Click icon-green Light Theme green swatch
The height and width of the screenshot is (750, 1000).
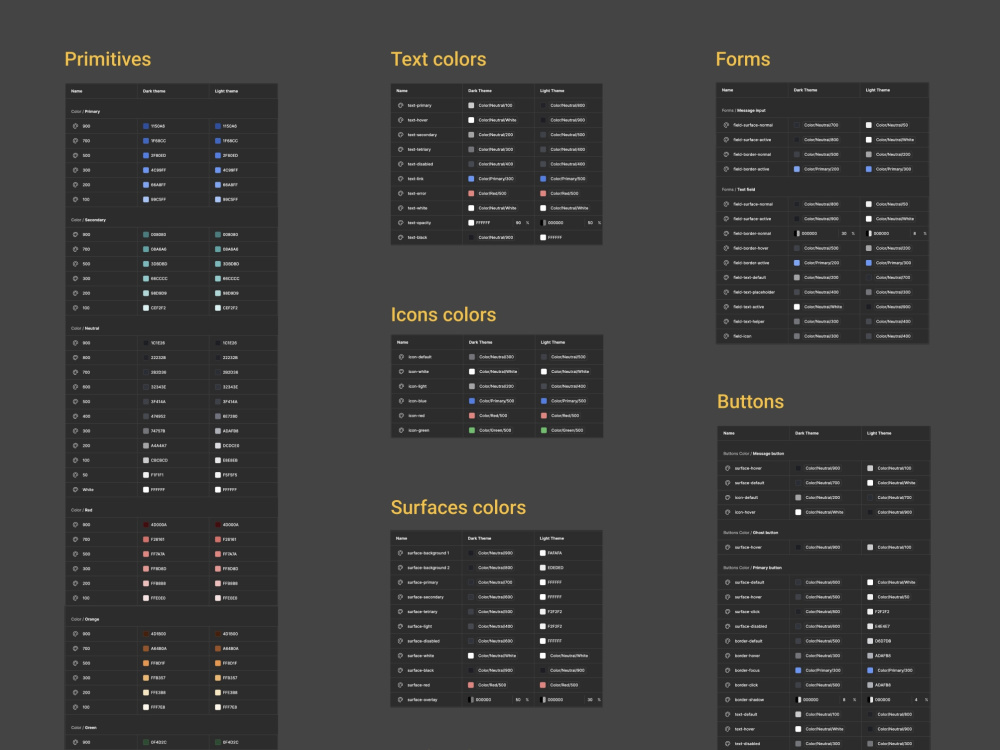click(x=544, y=430)
